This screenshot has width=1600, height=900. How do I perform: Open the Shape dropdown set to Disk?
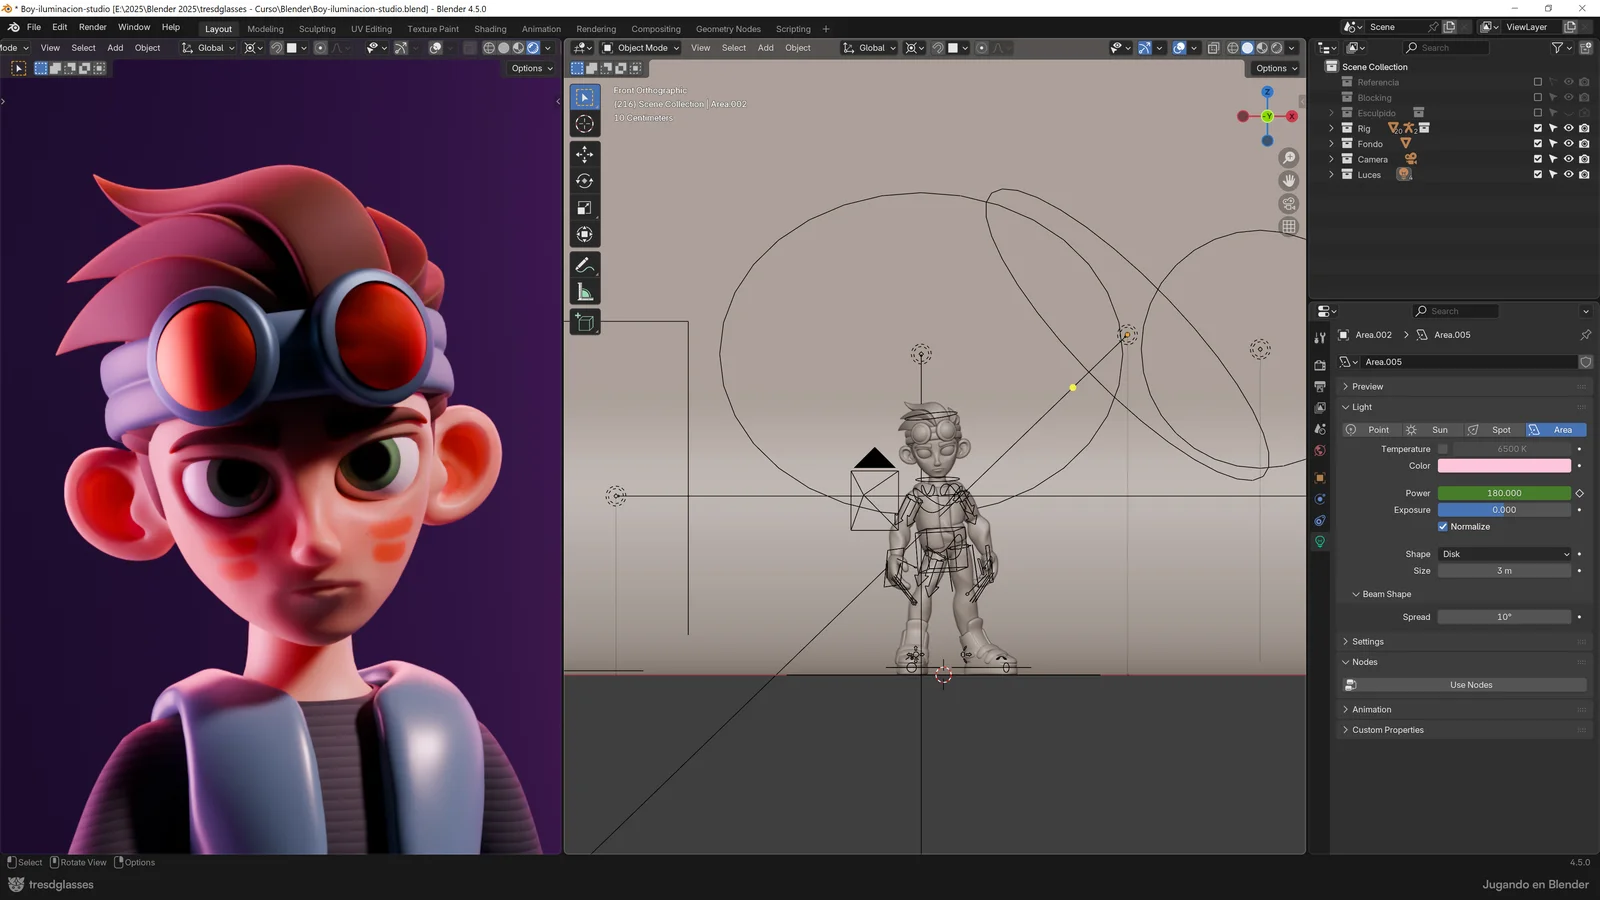(1505, 553)
